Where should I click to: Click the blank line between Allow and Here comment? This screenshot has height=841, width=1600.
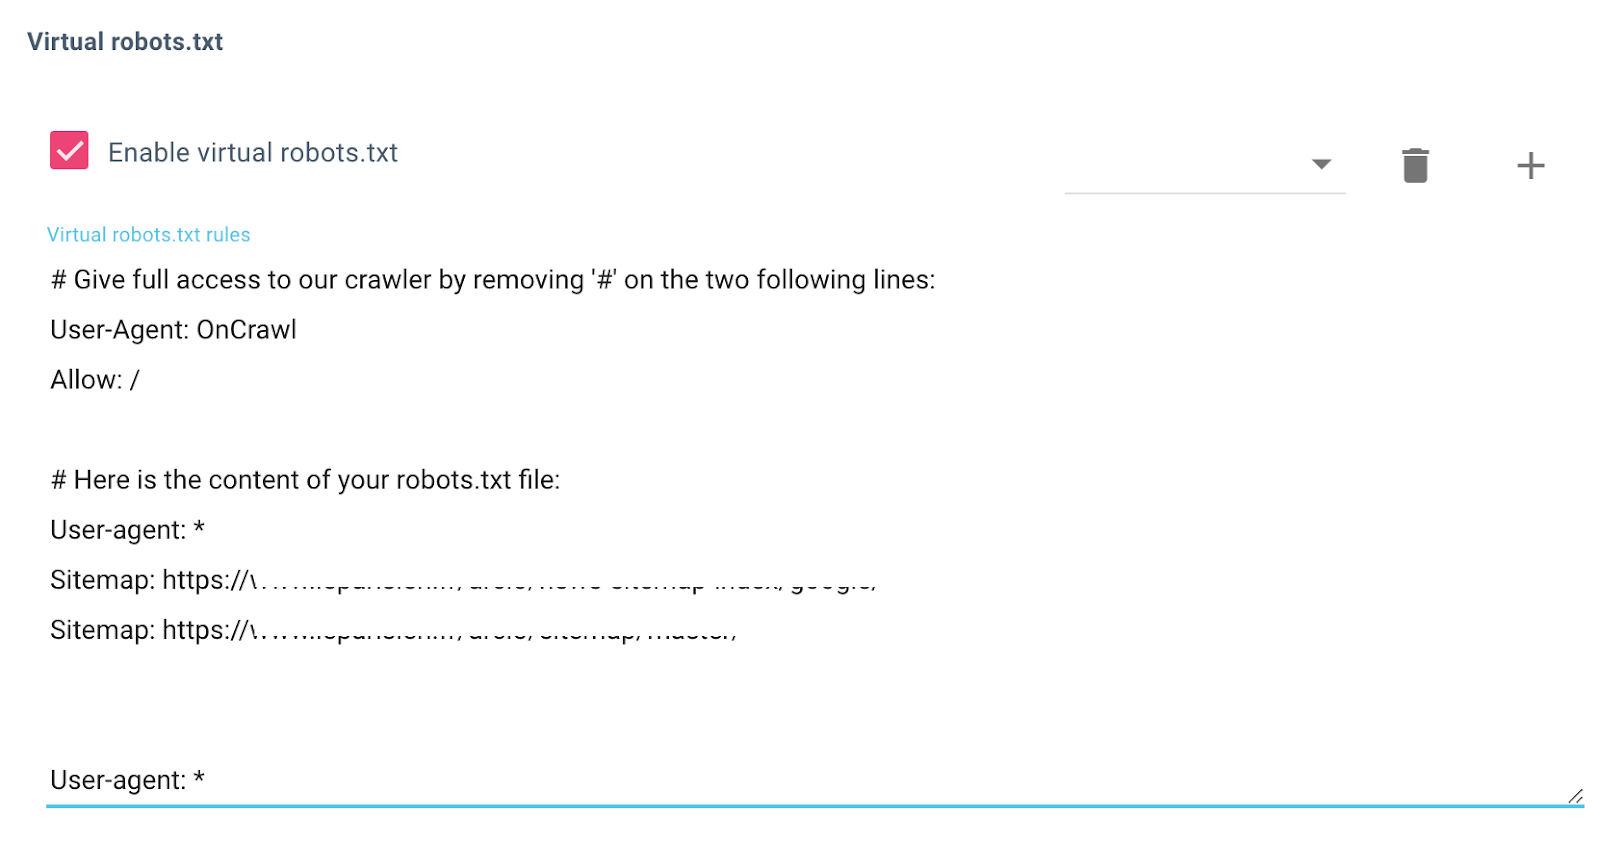click(815, 429)
